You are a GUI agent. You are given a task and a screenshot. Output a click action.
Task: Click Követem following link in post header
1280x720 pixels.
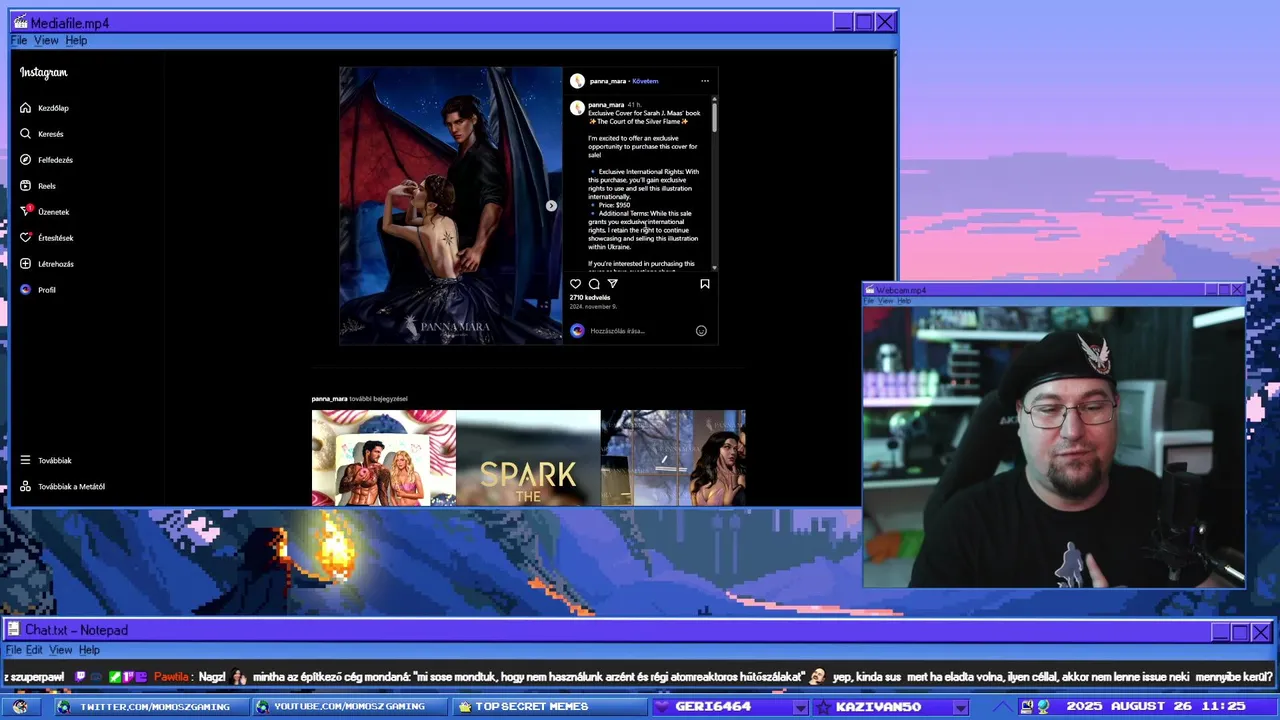coord(646,81)
